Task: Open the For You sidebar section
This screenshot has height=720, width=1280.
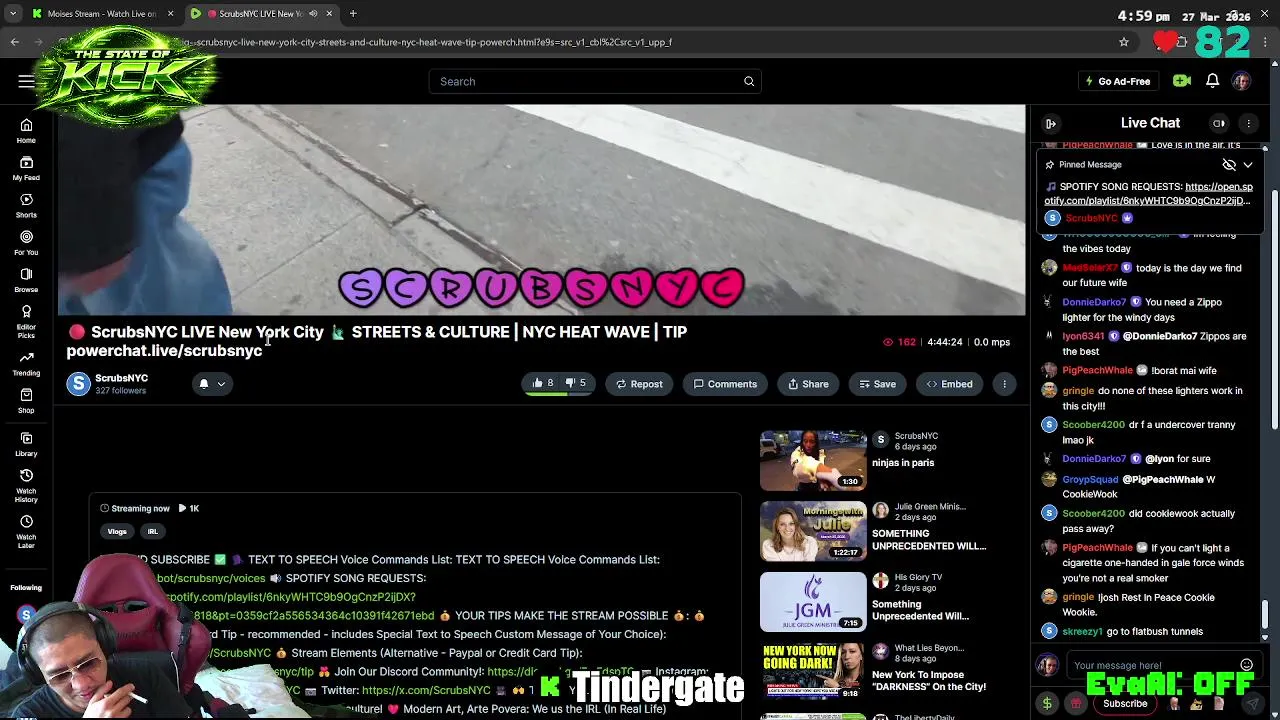Action: tap(26, 242)
